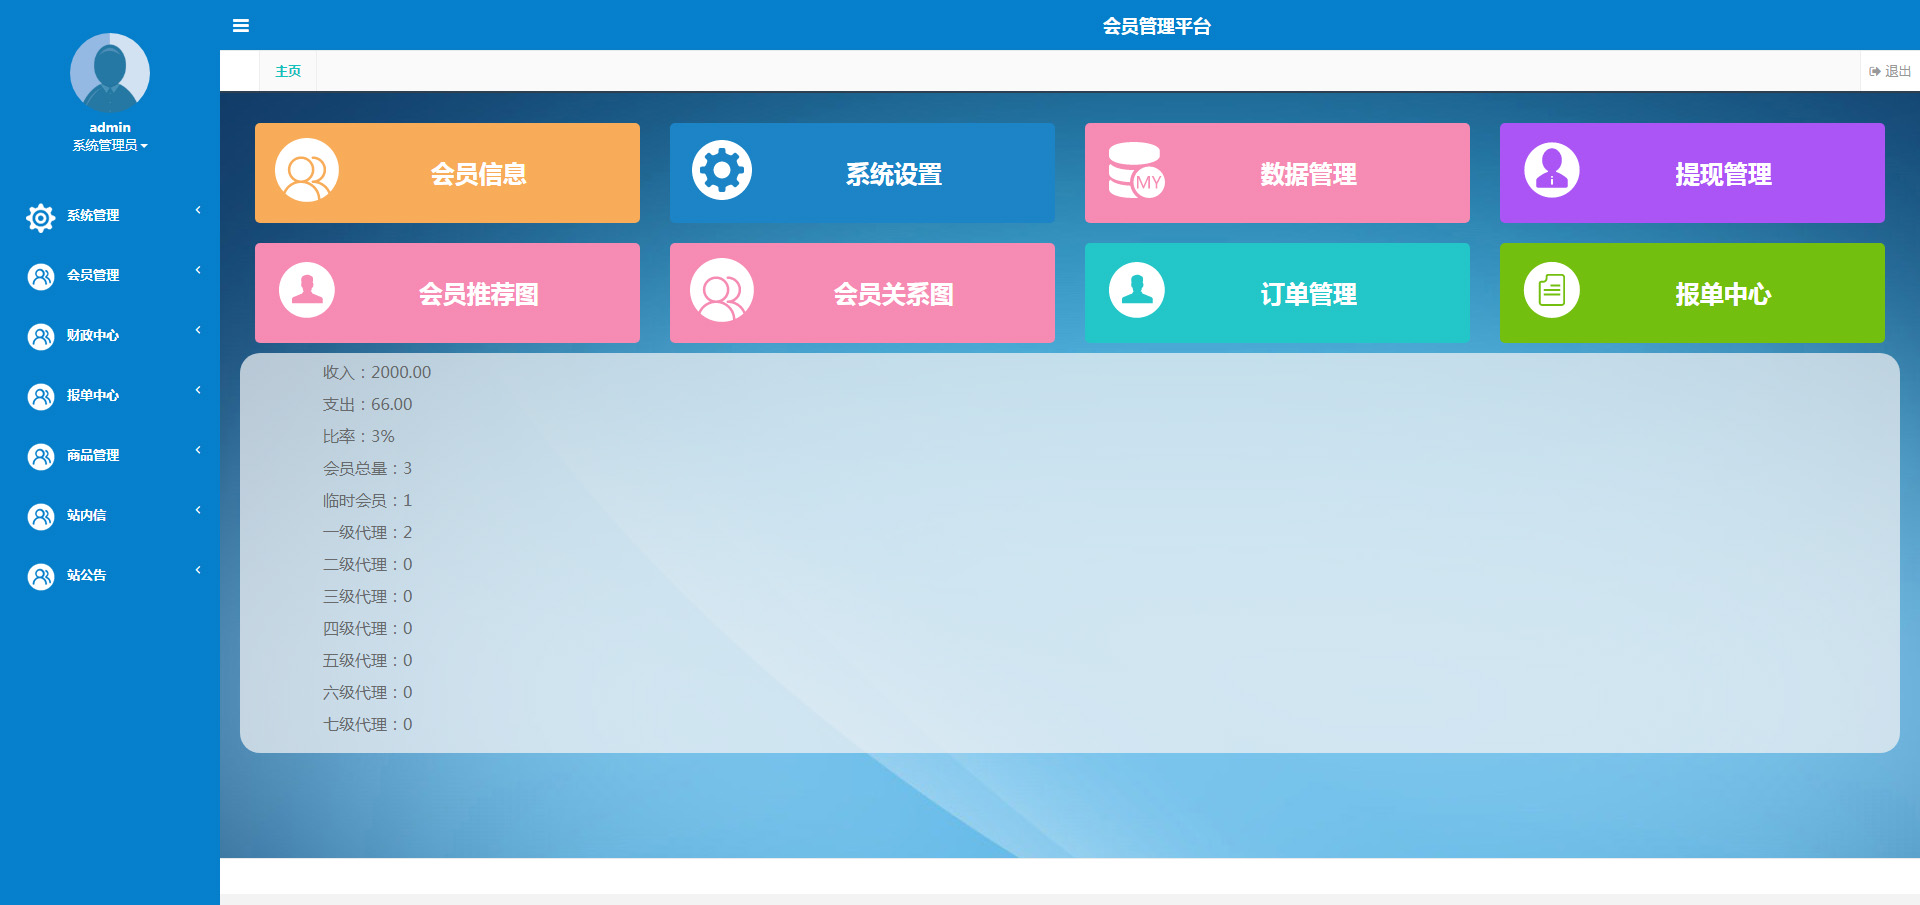This screenshot has height=905, width=1920.
Task: Expand the 会员管理 sidebar menu
Action: (x=93, y=276)
